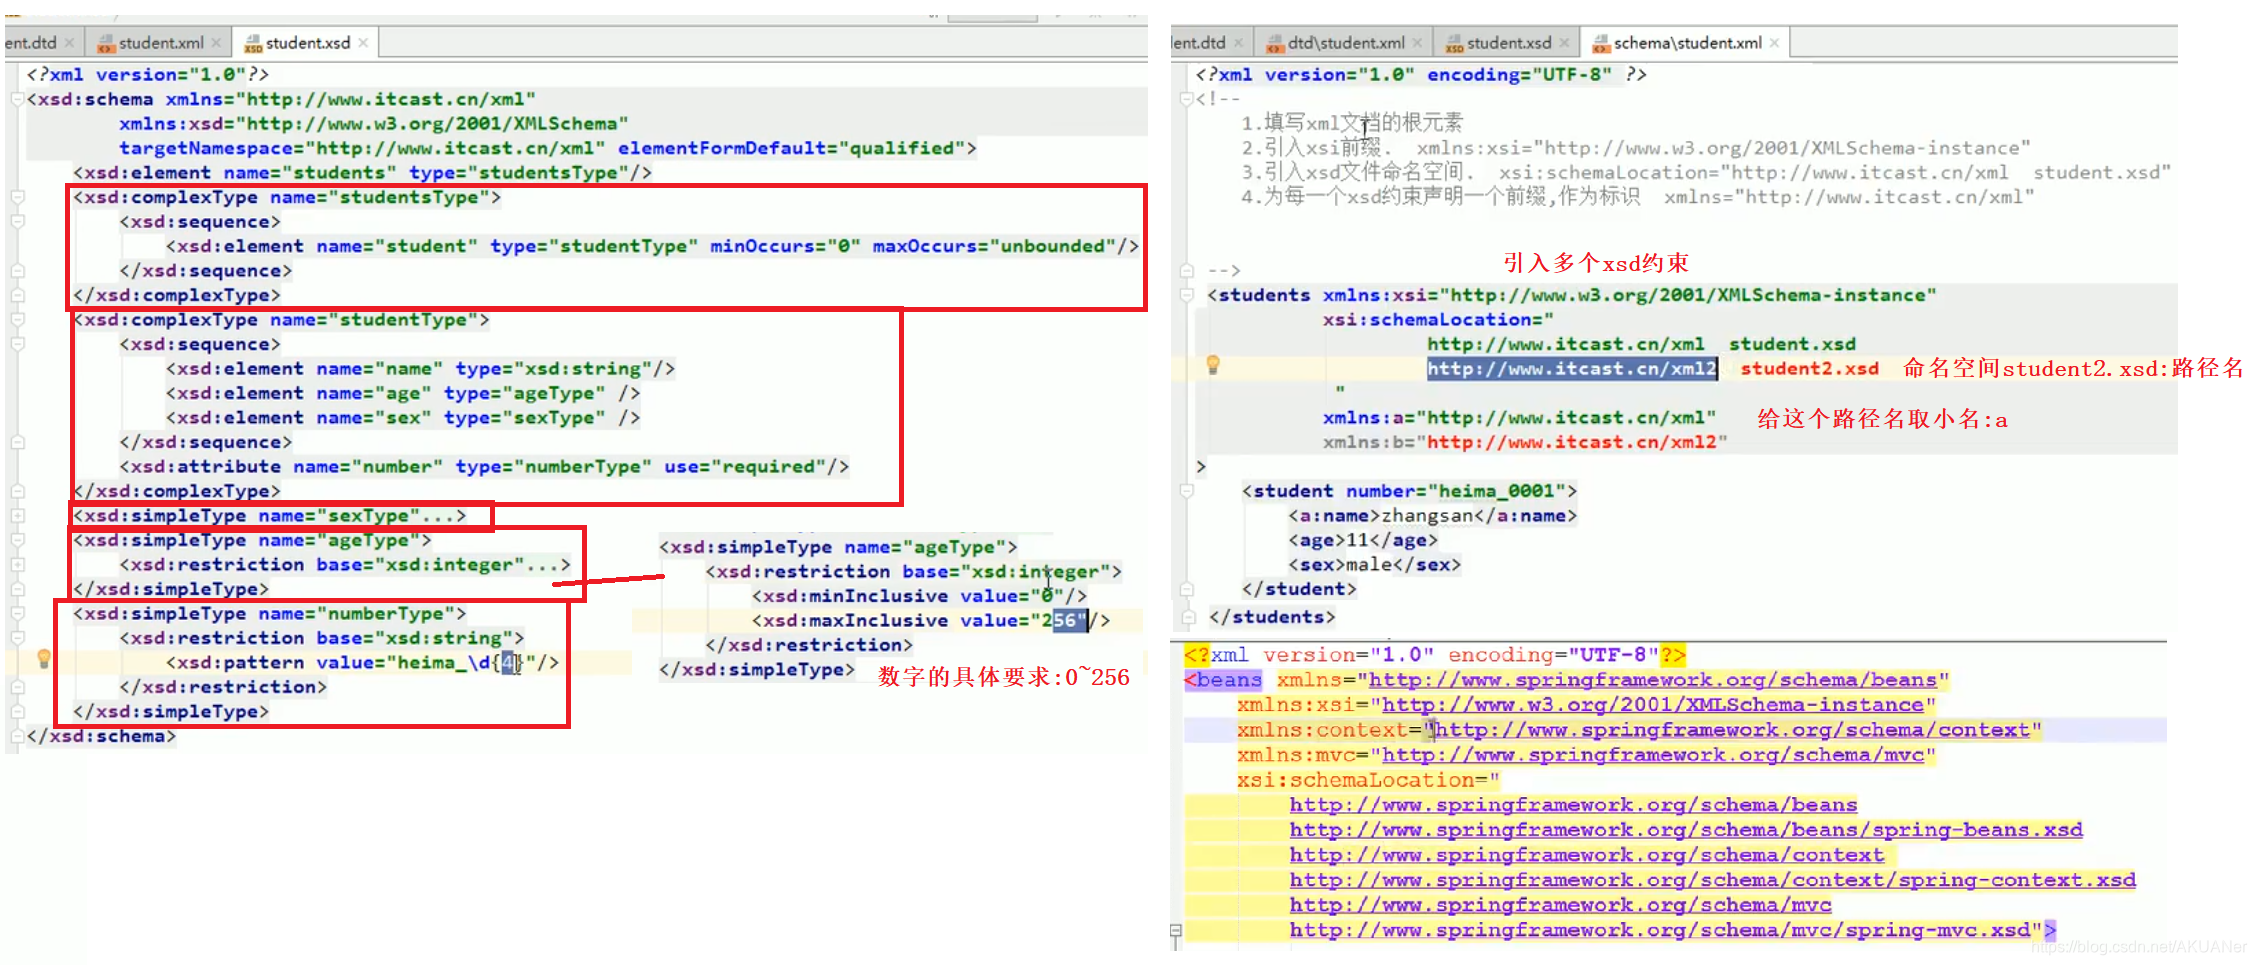Open the spring-mvc.xsd schema link
Image resolution: width=2257 pixels, height=965 pixels.
[1660, 930]
